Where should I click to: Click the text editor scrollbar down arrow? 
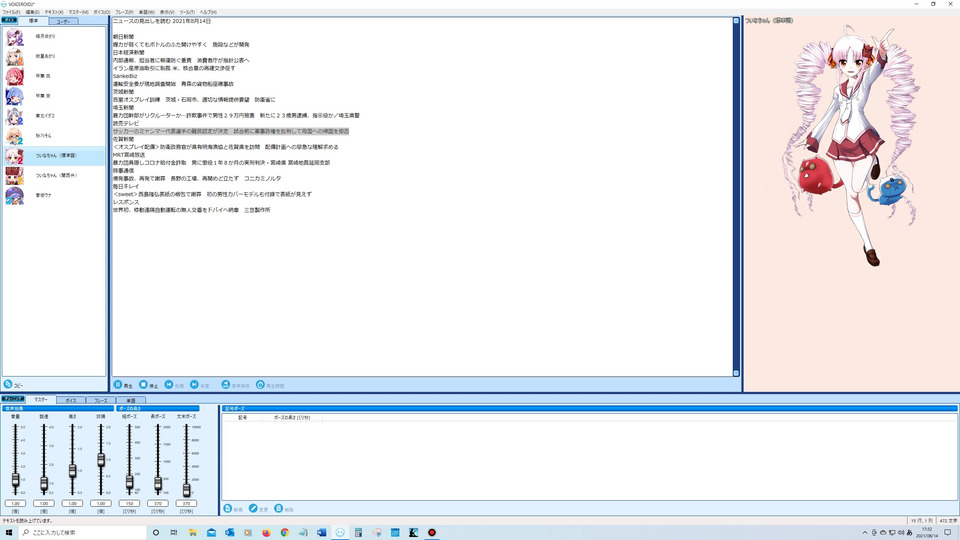point(736,373)
